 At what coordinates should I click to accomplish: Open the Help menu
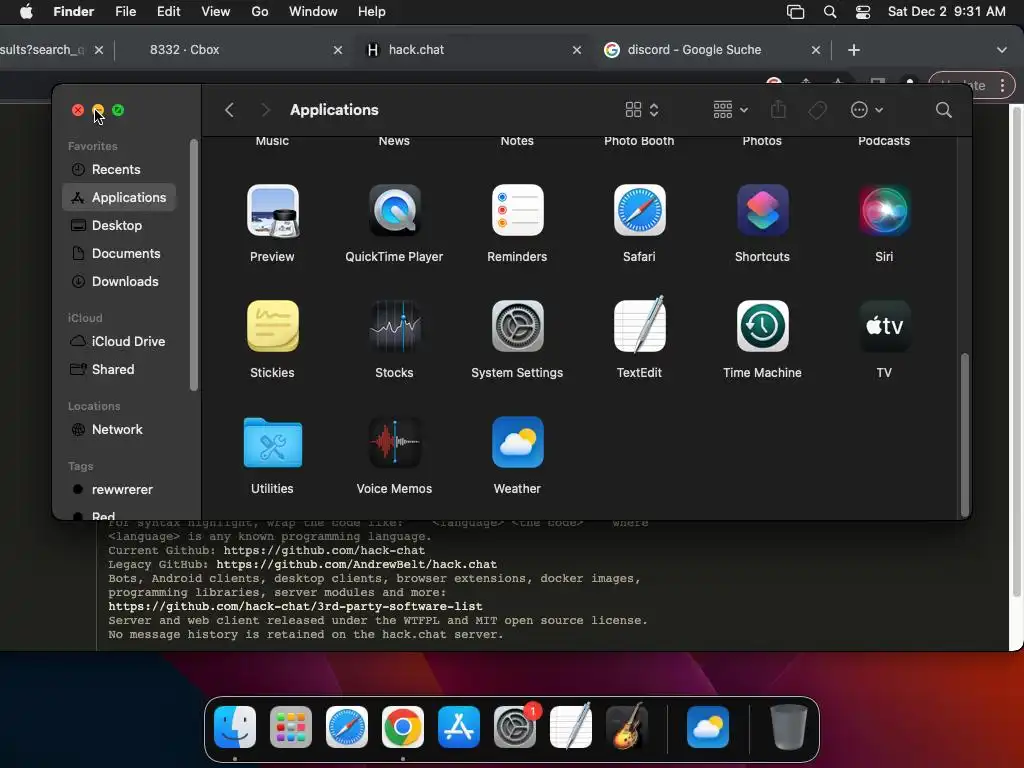pos(372,12)
